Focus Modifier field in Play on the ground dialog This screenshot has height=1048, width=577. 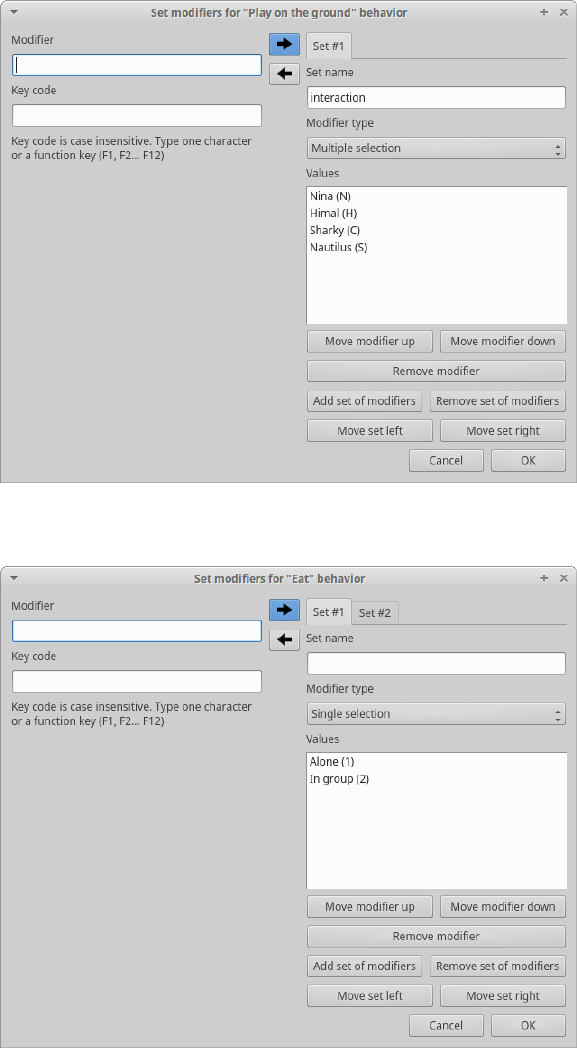[137, 65]
